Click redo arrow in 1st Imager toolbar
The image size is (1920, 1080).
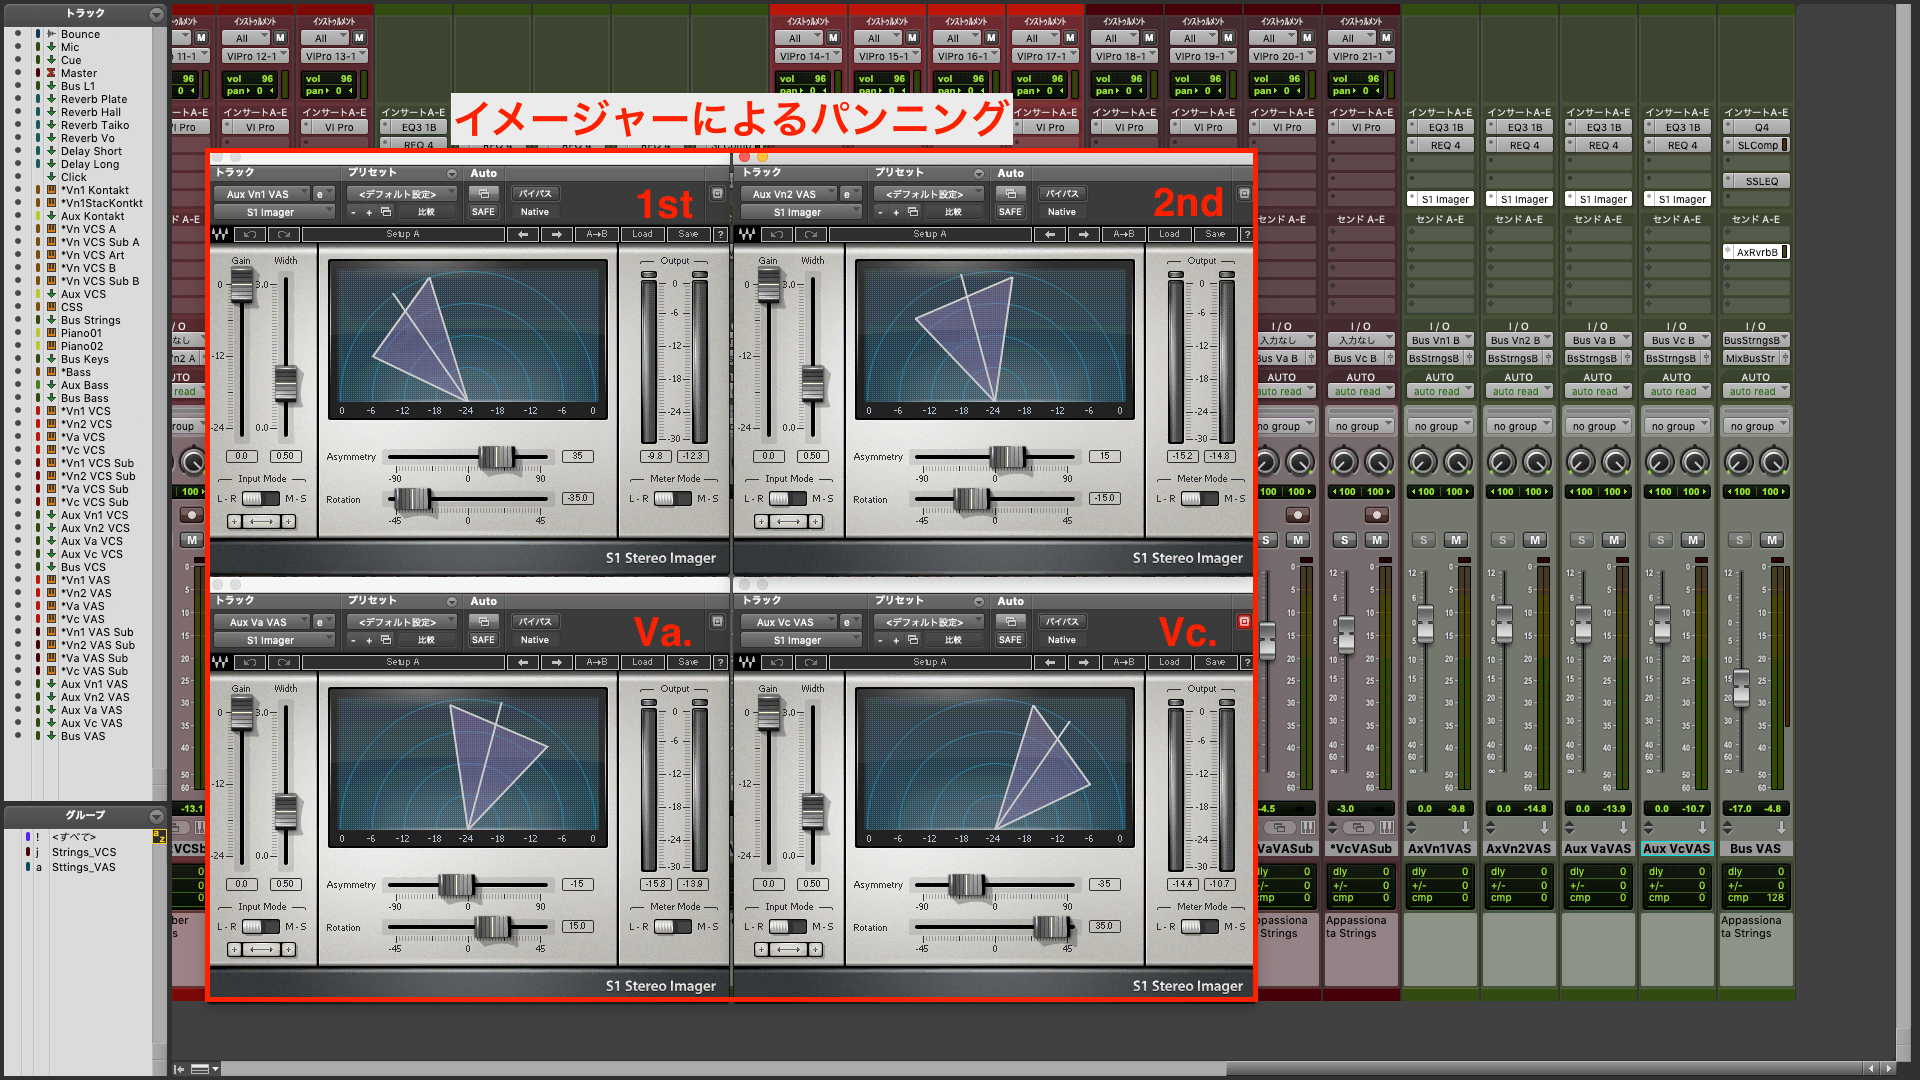(x=284, y=235)
